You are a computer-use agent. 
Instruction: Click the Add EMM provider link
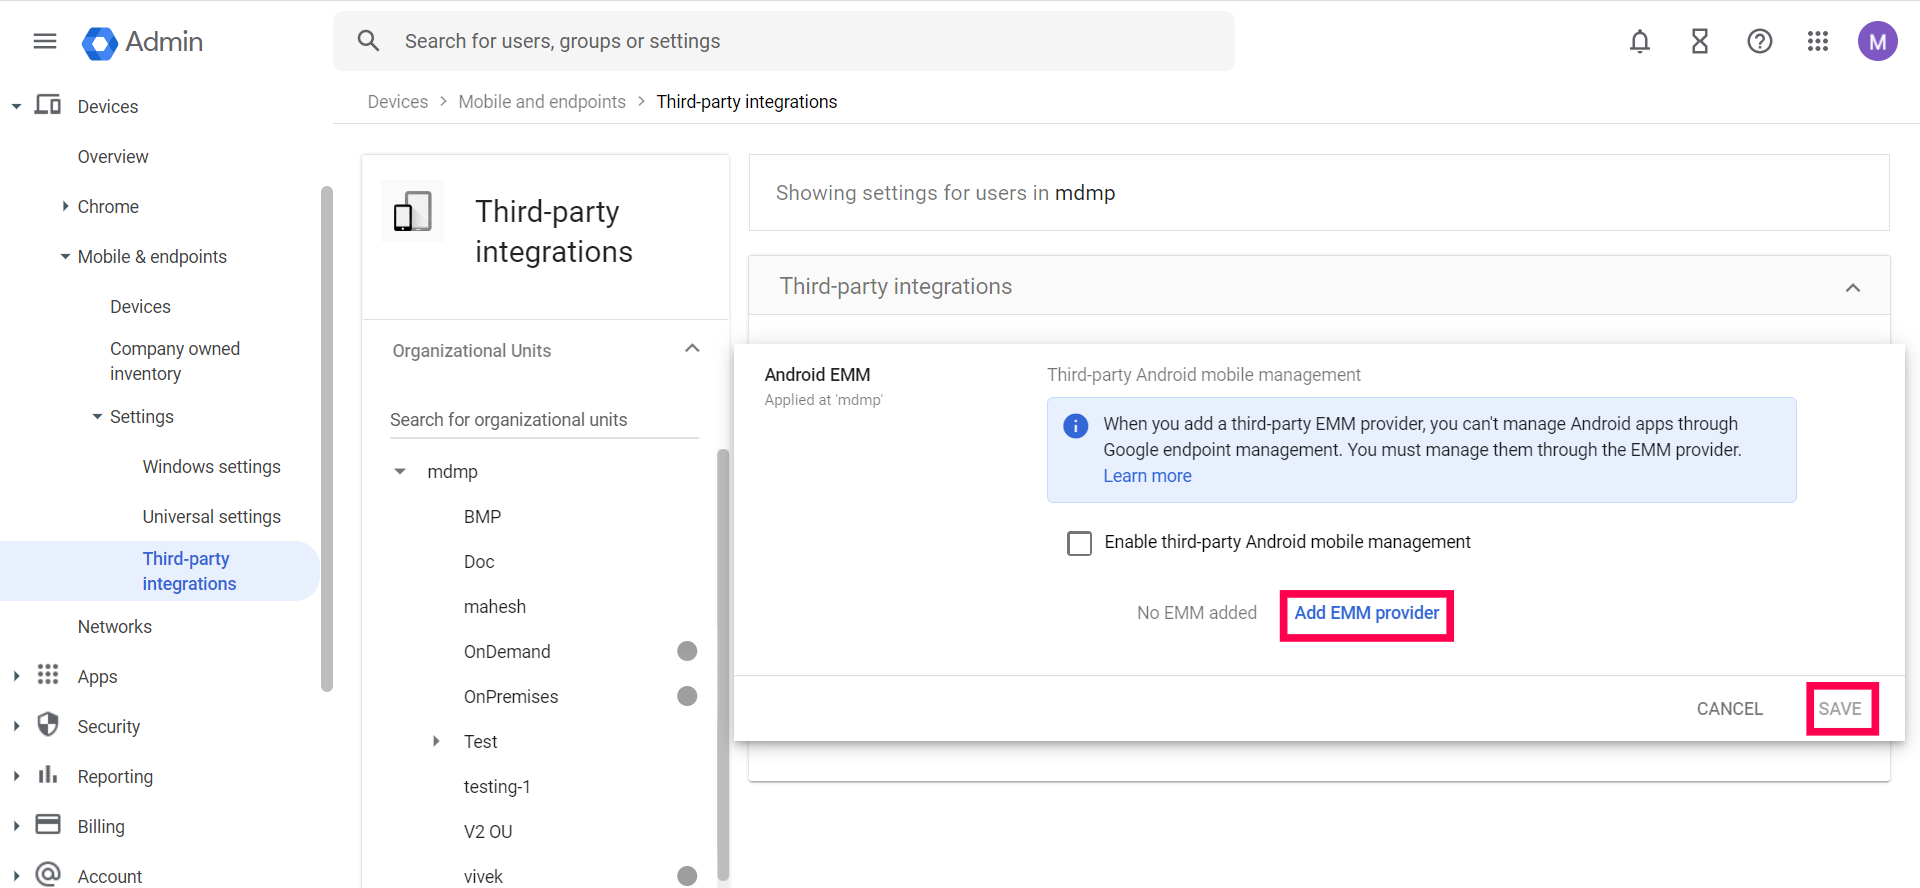click(1367, 613)
